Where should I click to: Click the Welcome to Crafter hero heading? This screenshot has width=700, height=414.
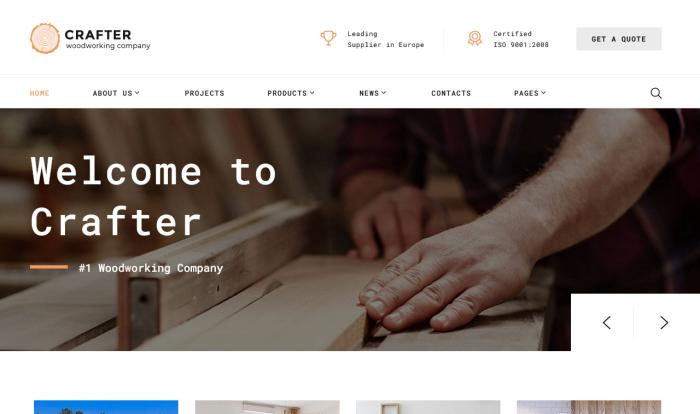(x=154, y=196)
